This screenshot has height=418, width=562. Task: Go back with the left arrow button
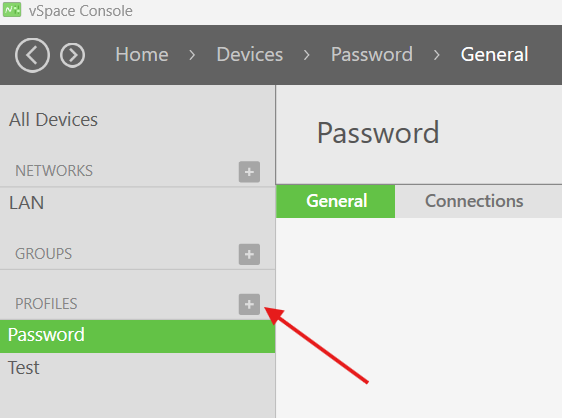[x=32, y=55]
